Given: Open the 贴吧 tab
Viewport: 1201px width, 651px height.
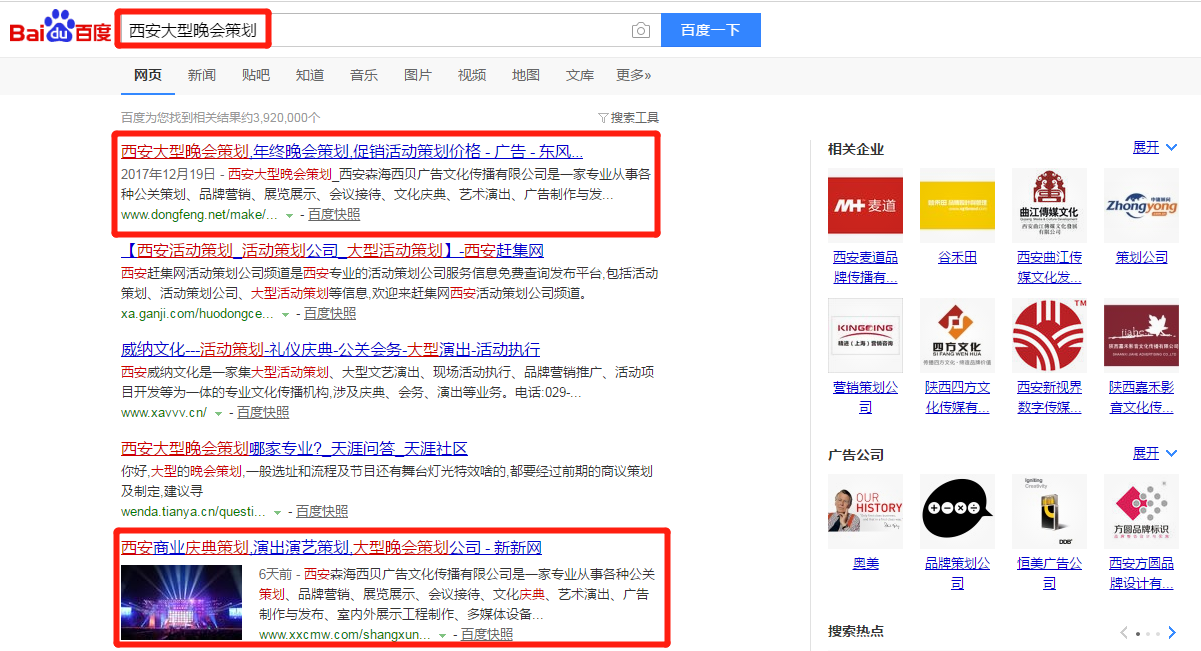Looking at the screenshot, I should click(256, 75).
